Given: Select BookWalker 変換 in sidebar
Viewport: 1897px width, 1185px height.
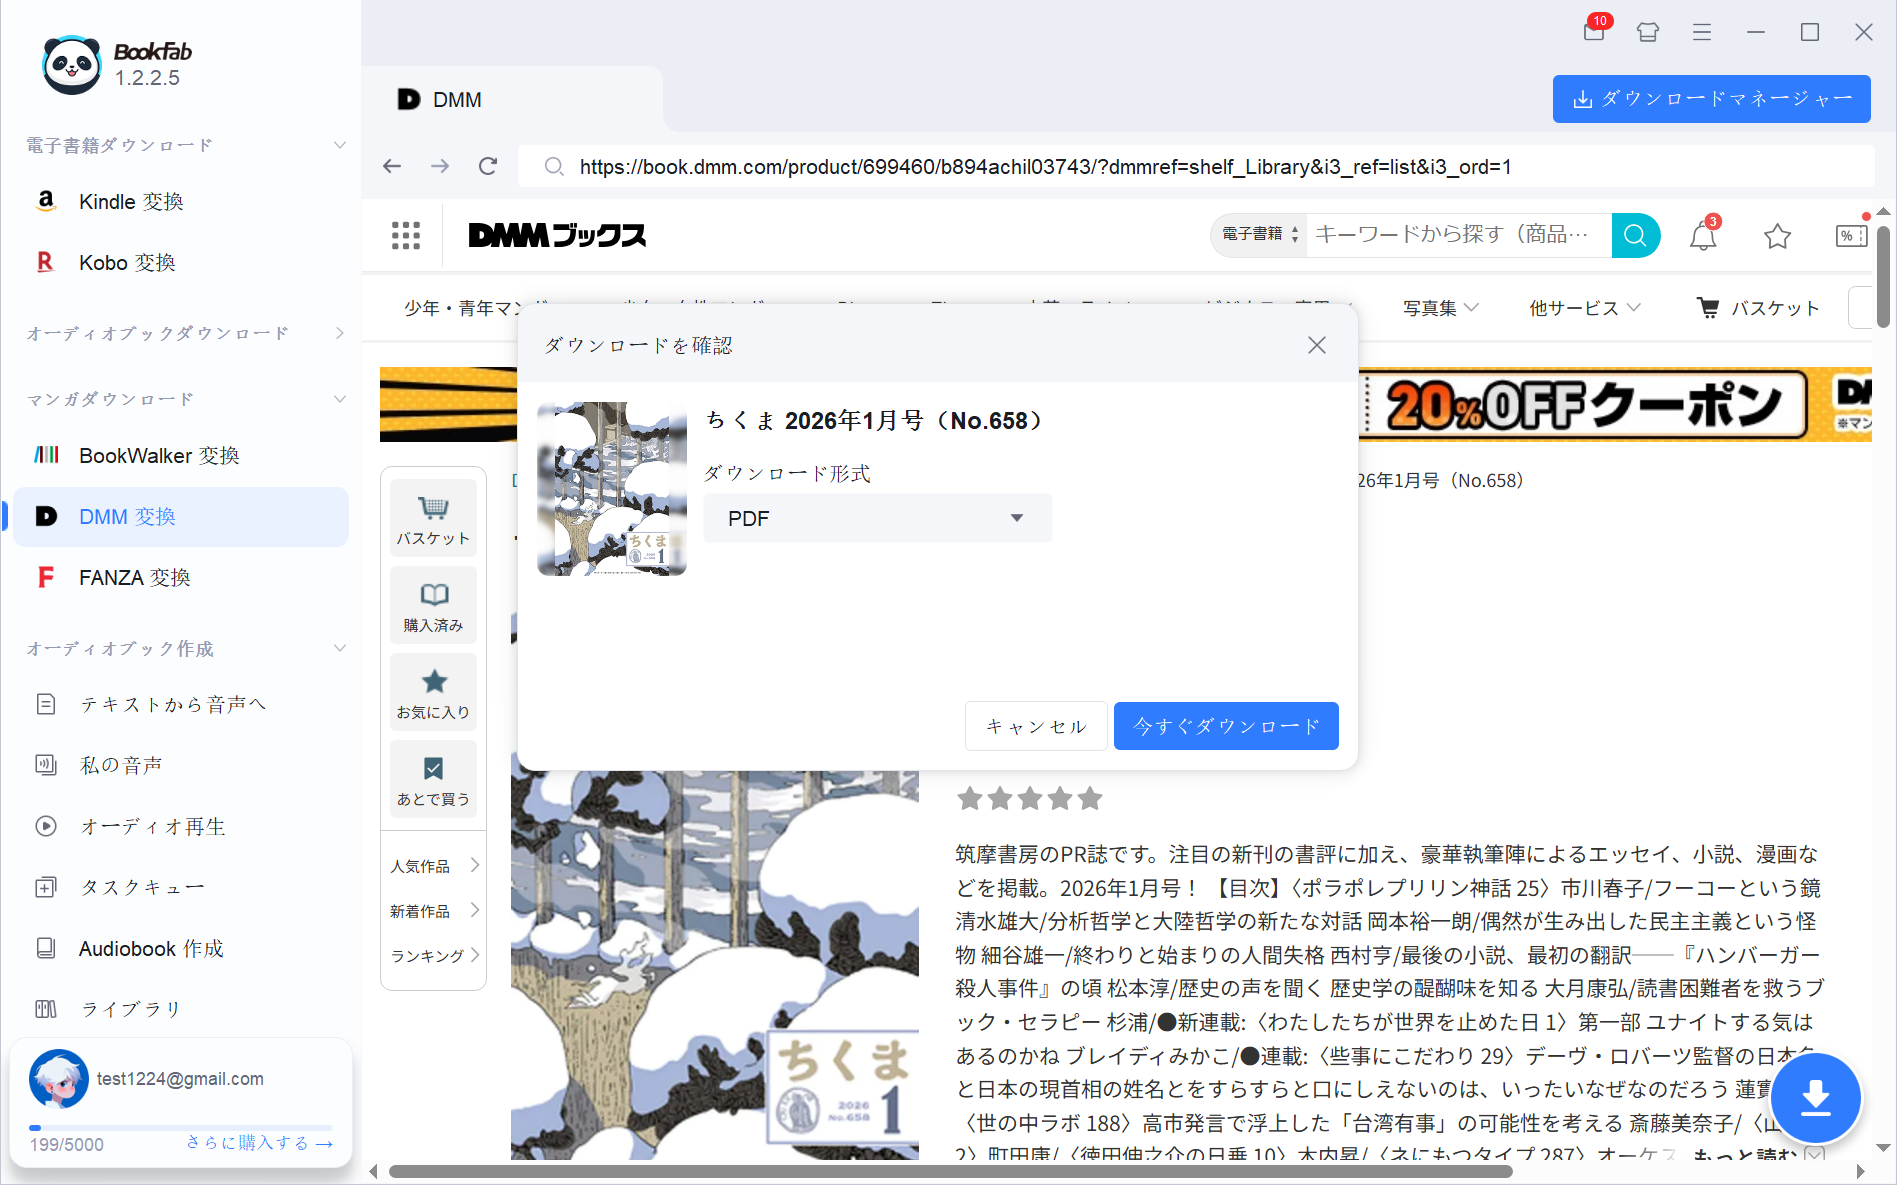Looking at the screenshot, I should (x=159, y=456).
